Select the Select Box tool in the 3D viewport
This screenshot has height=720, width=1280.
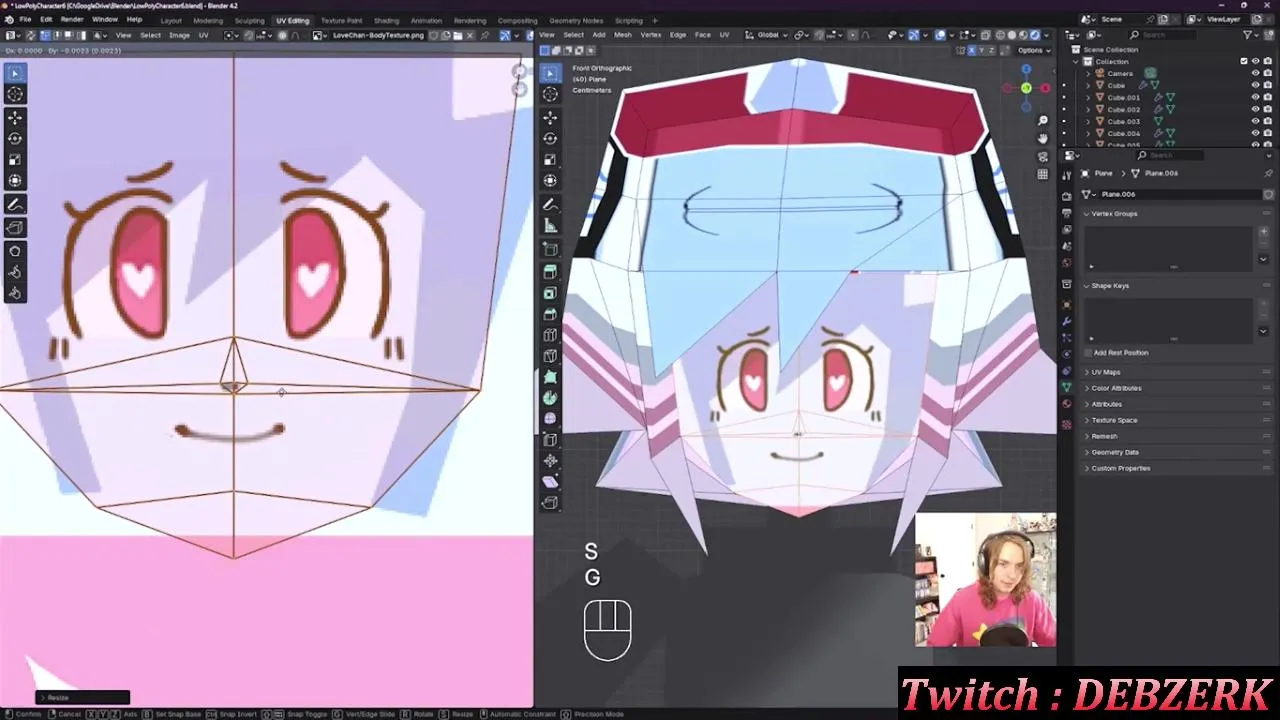click(550, 72)
